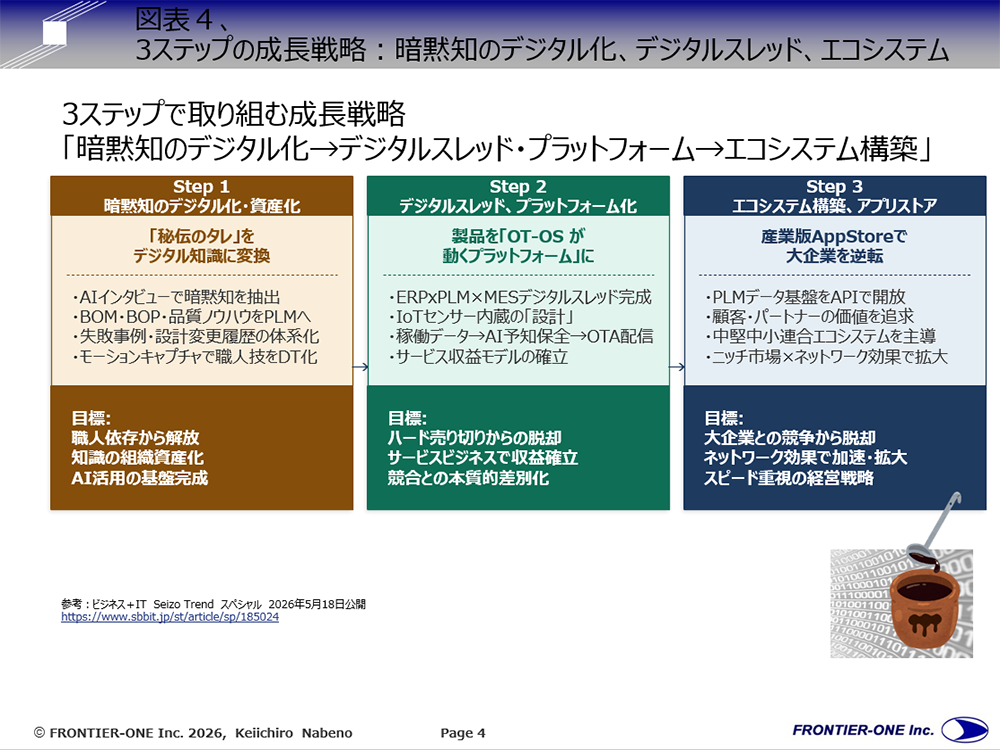Image resolution: width=1000 pixels, height=750 pixels.
Task: Click the goal サービスビジネスで収益確立
Action: 483,457
